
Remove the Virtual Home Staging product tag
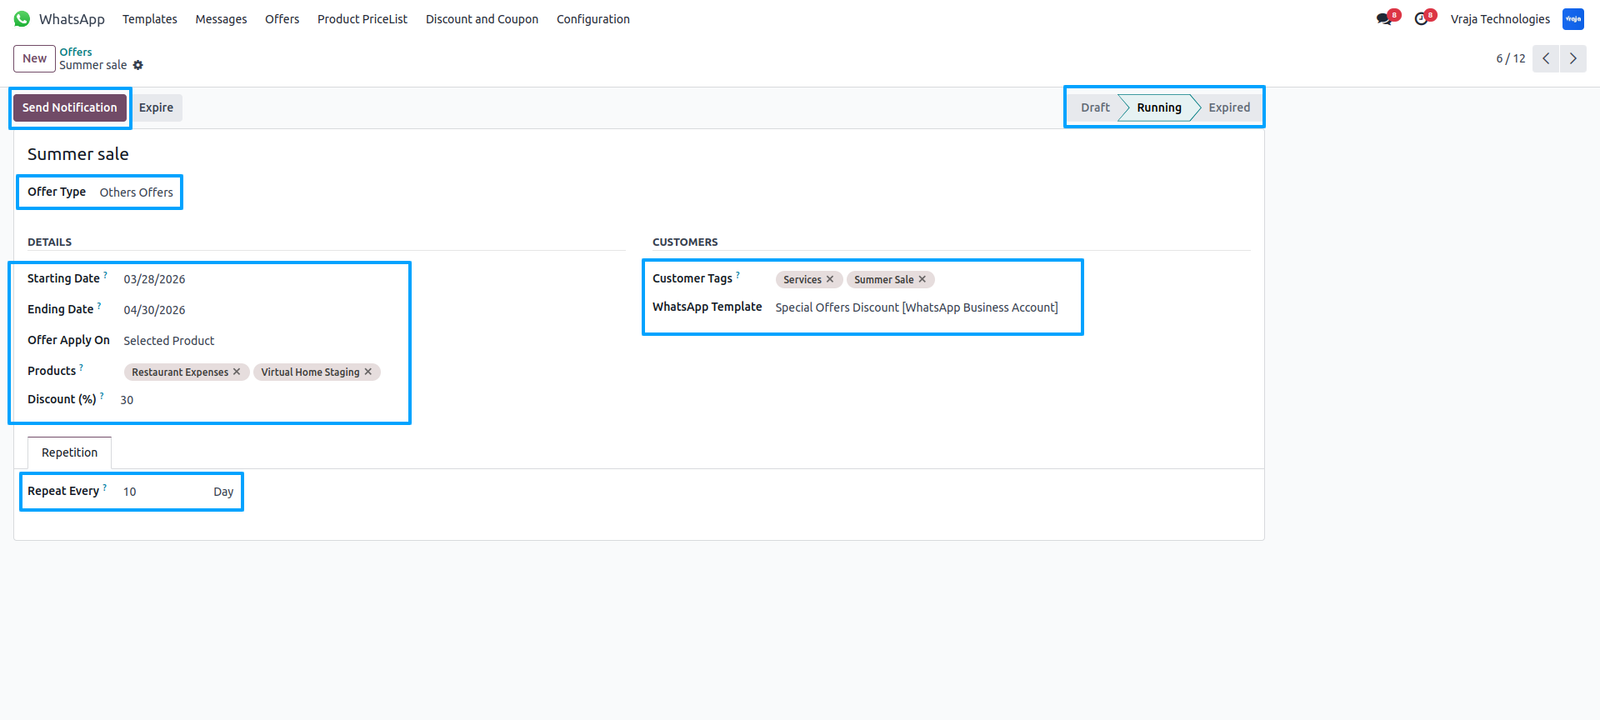[x=368, y=372]
